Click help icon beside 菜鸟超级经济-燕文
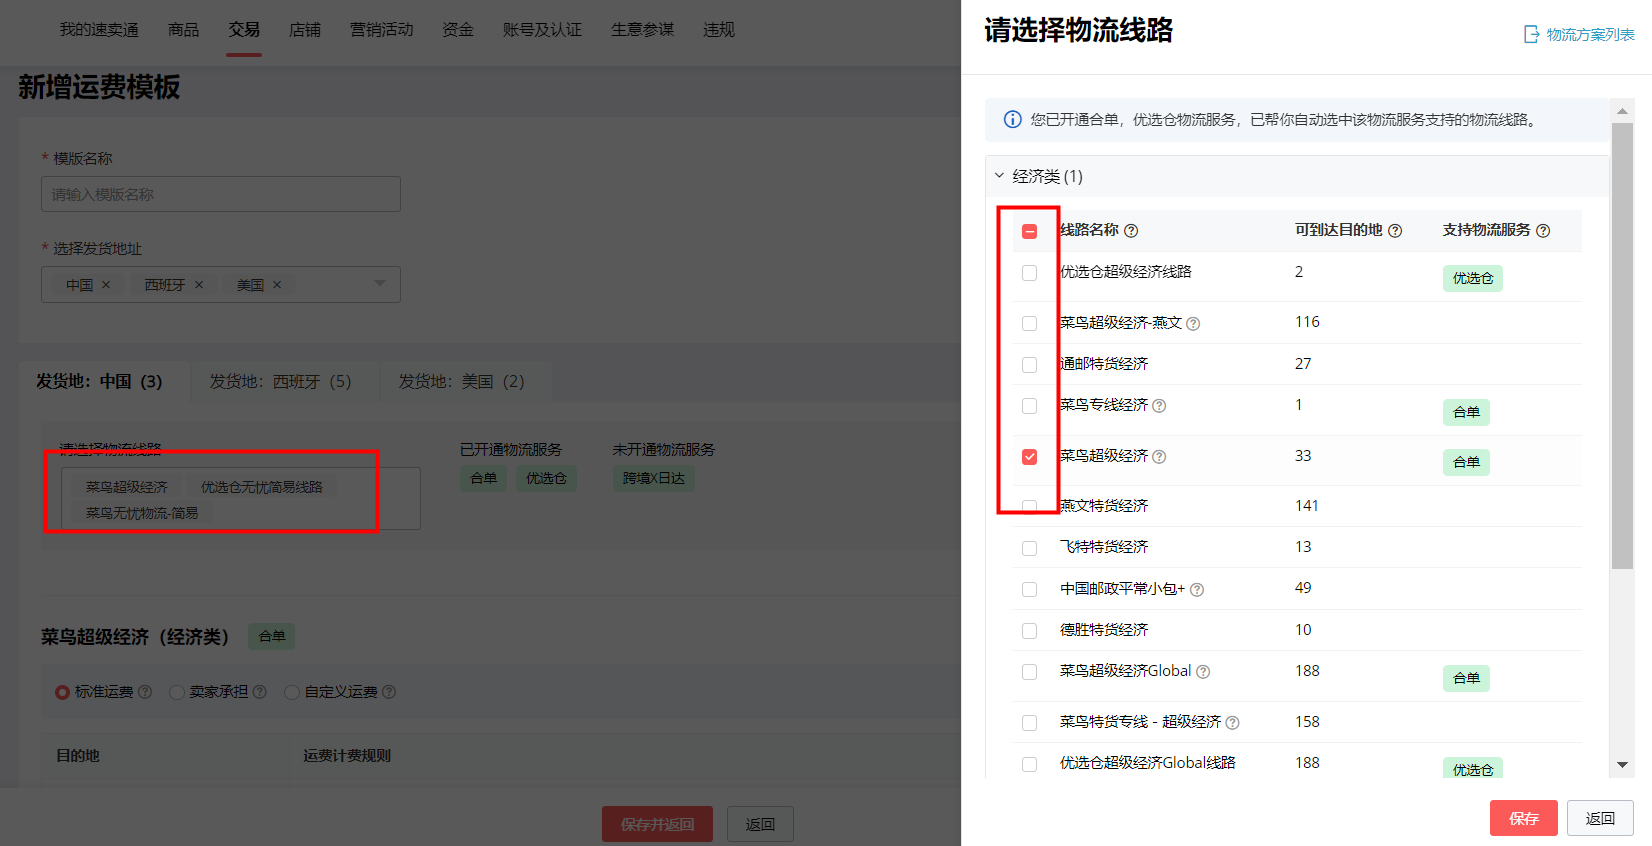 [1193, 324]
